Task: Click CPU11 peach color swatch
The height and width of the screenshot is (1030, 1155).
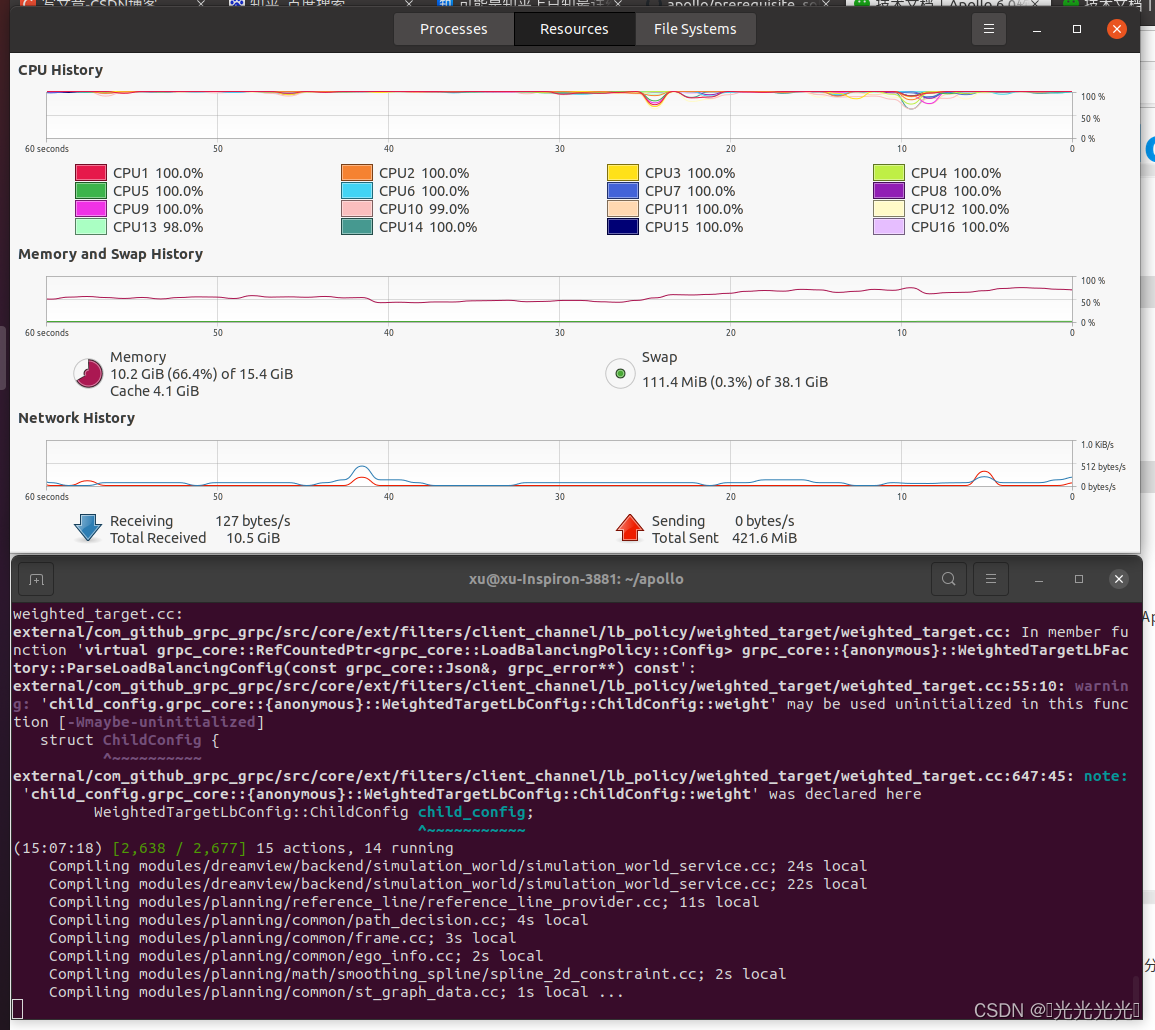Action: click(x=622, y=209)
